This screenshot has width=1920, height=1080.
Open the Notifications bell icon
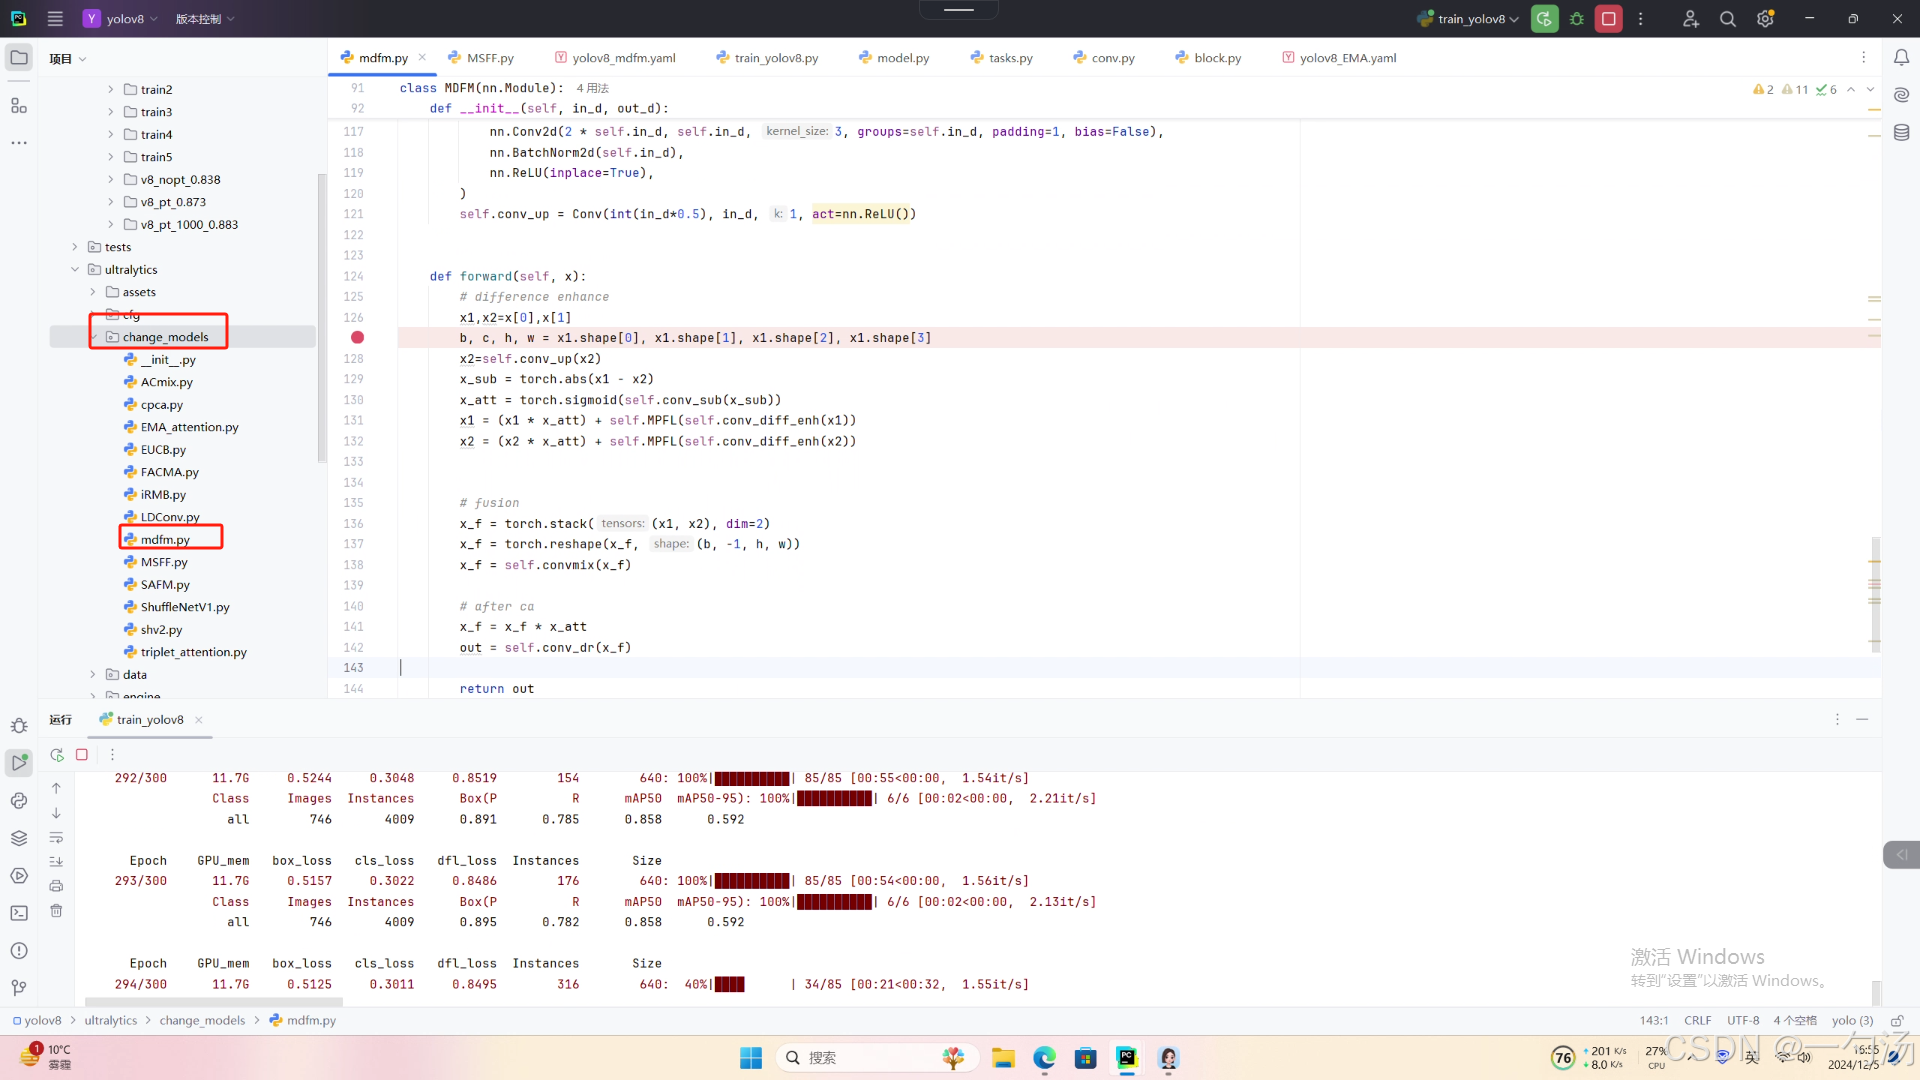click(1901, 58)
